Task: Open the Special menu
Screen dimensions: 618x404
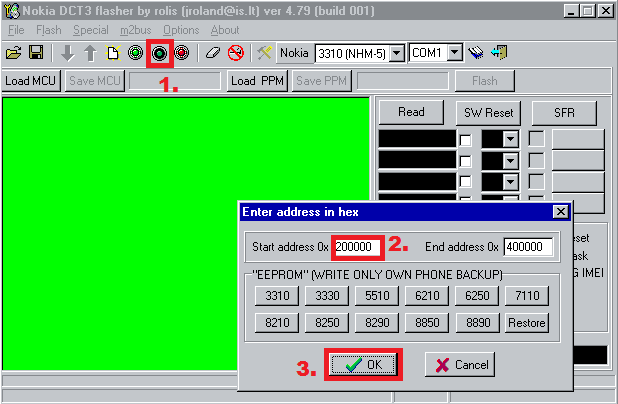Action: point(91,30)
